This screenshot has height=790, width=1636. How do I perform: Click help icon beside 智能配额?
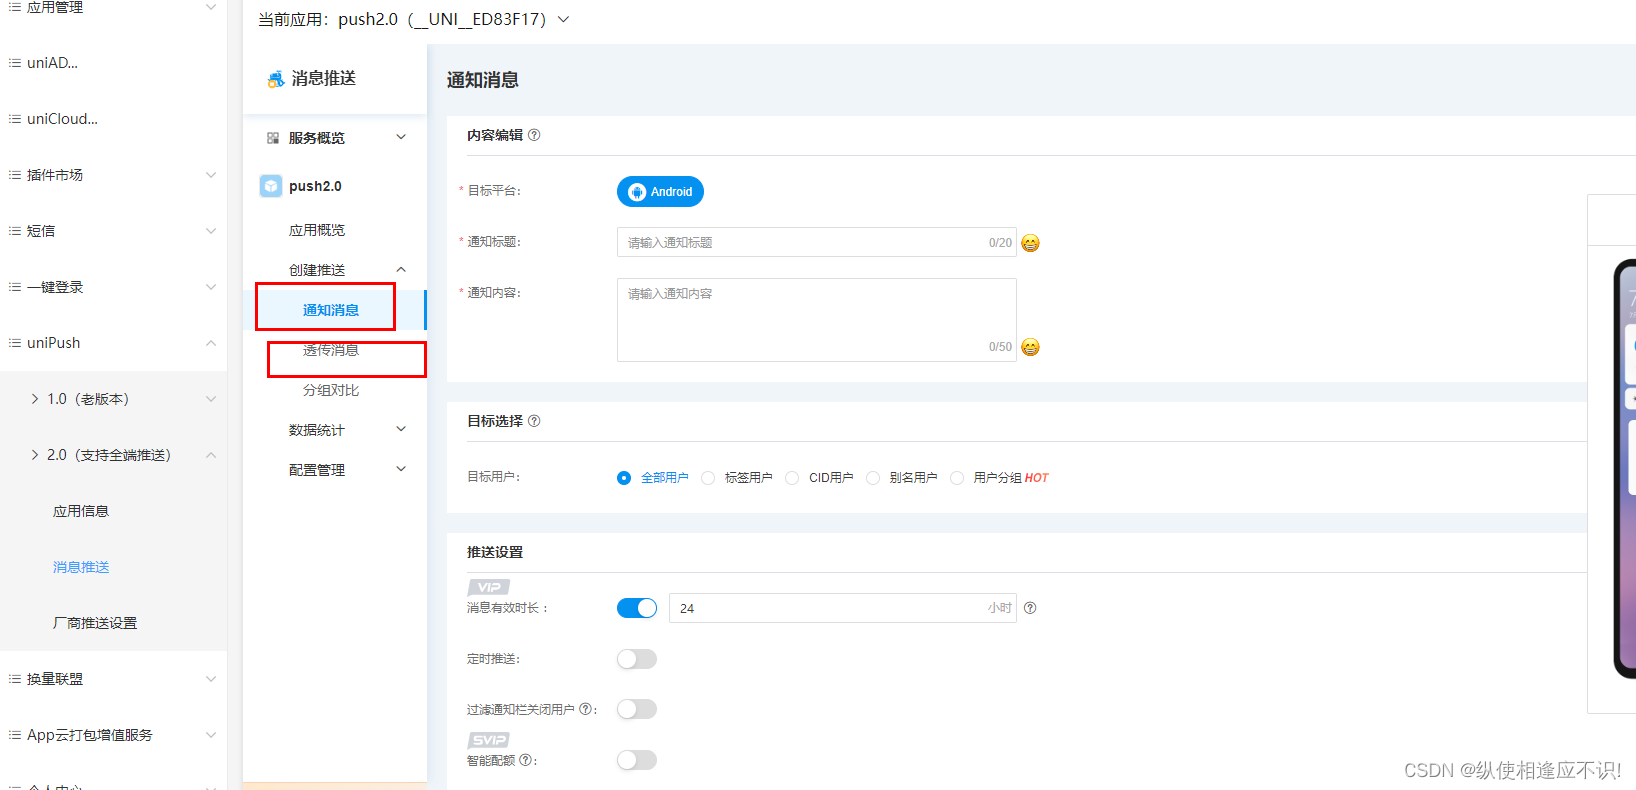525,760
